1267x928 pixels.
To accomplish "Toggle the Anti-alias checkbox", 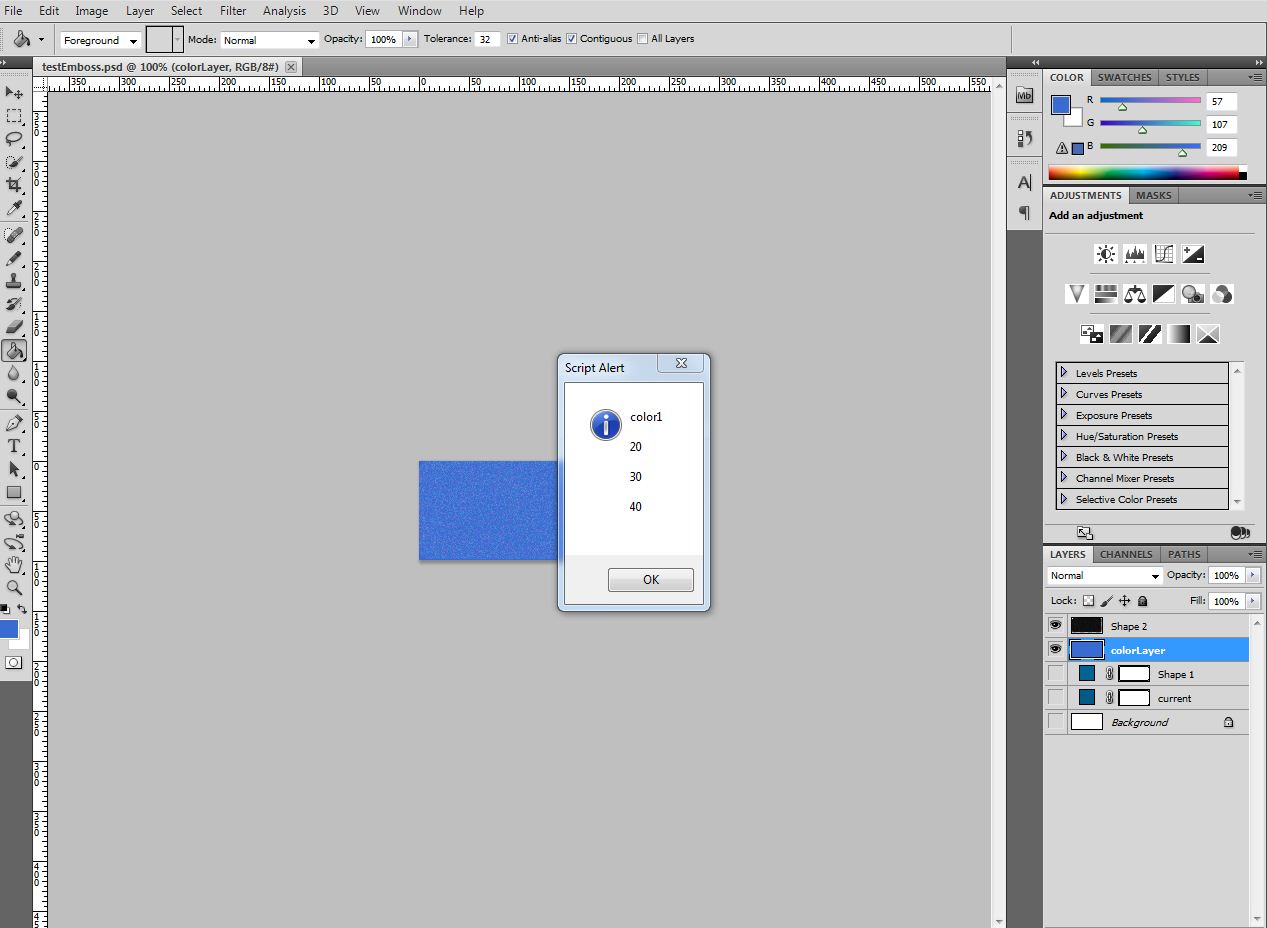I will coord(512,39).
